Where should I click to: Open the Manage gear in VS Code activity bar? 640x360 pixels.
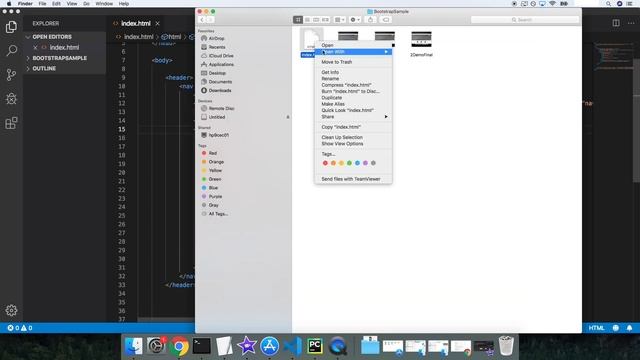11,311
